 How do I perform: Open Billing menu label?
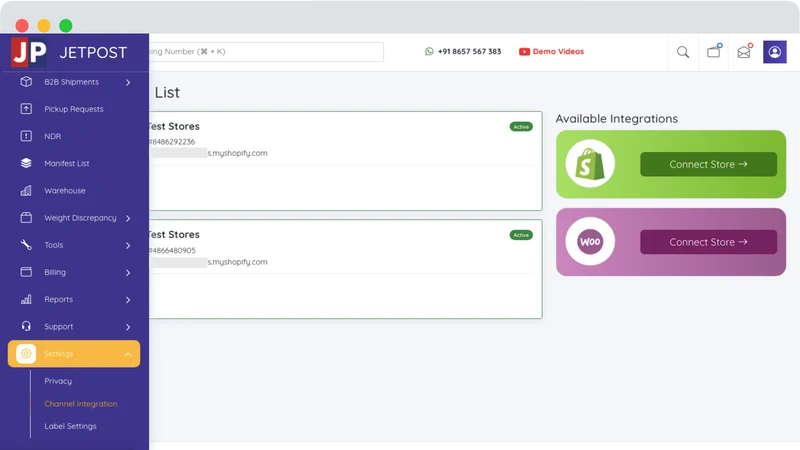pos(55,272)
